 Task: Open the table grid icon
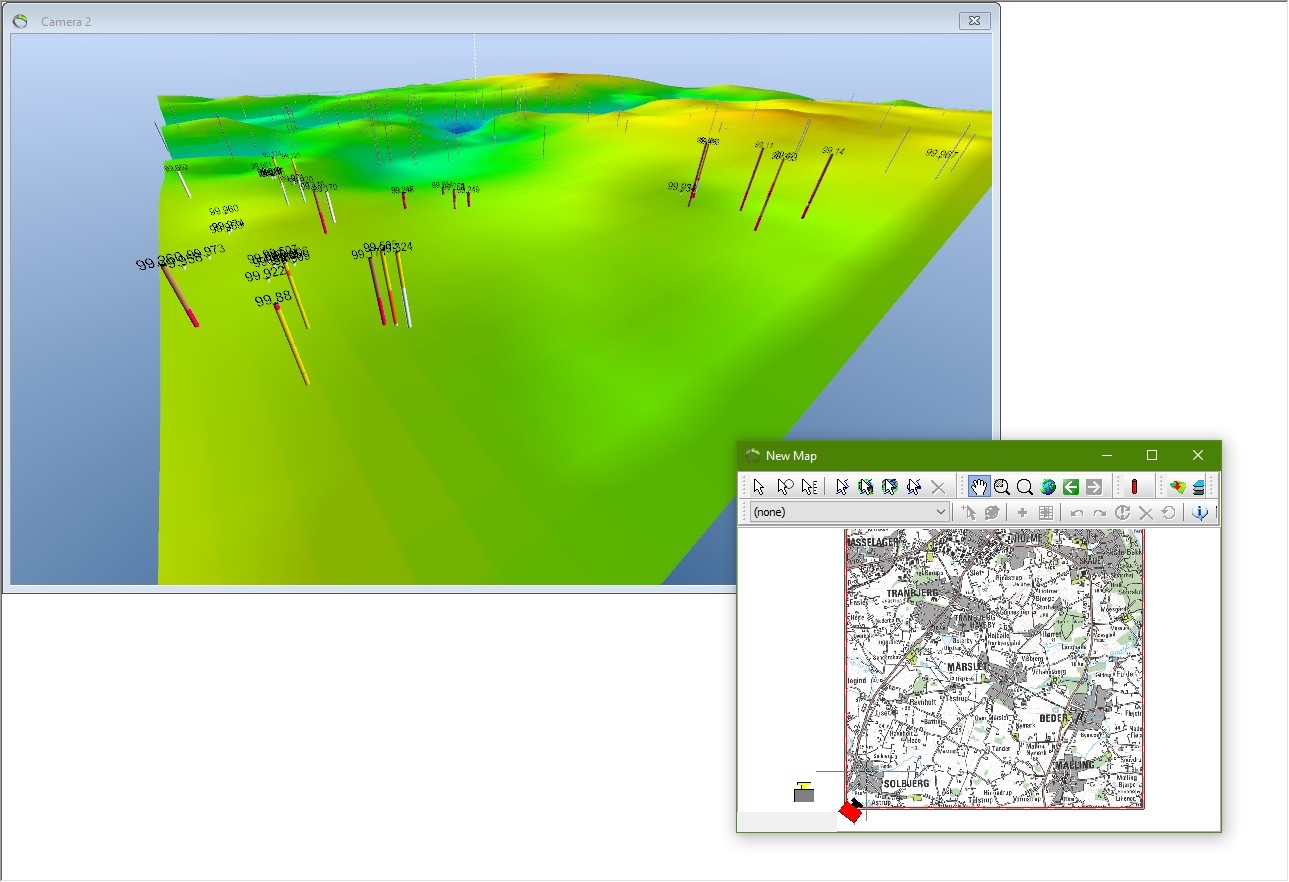pos(1046,512)
